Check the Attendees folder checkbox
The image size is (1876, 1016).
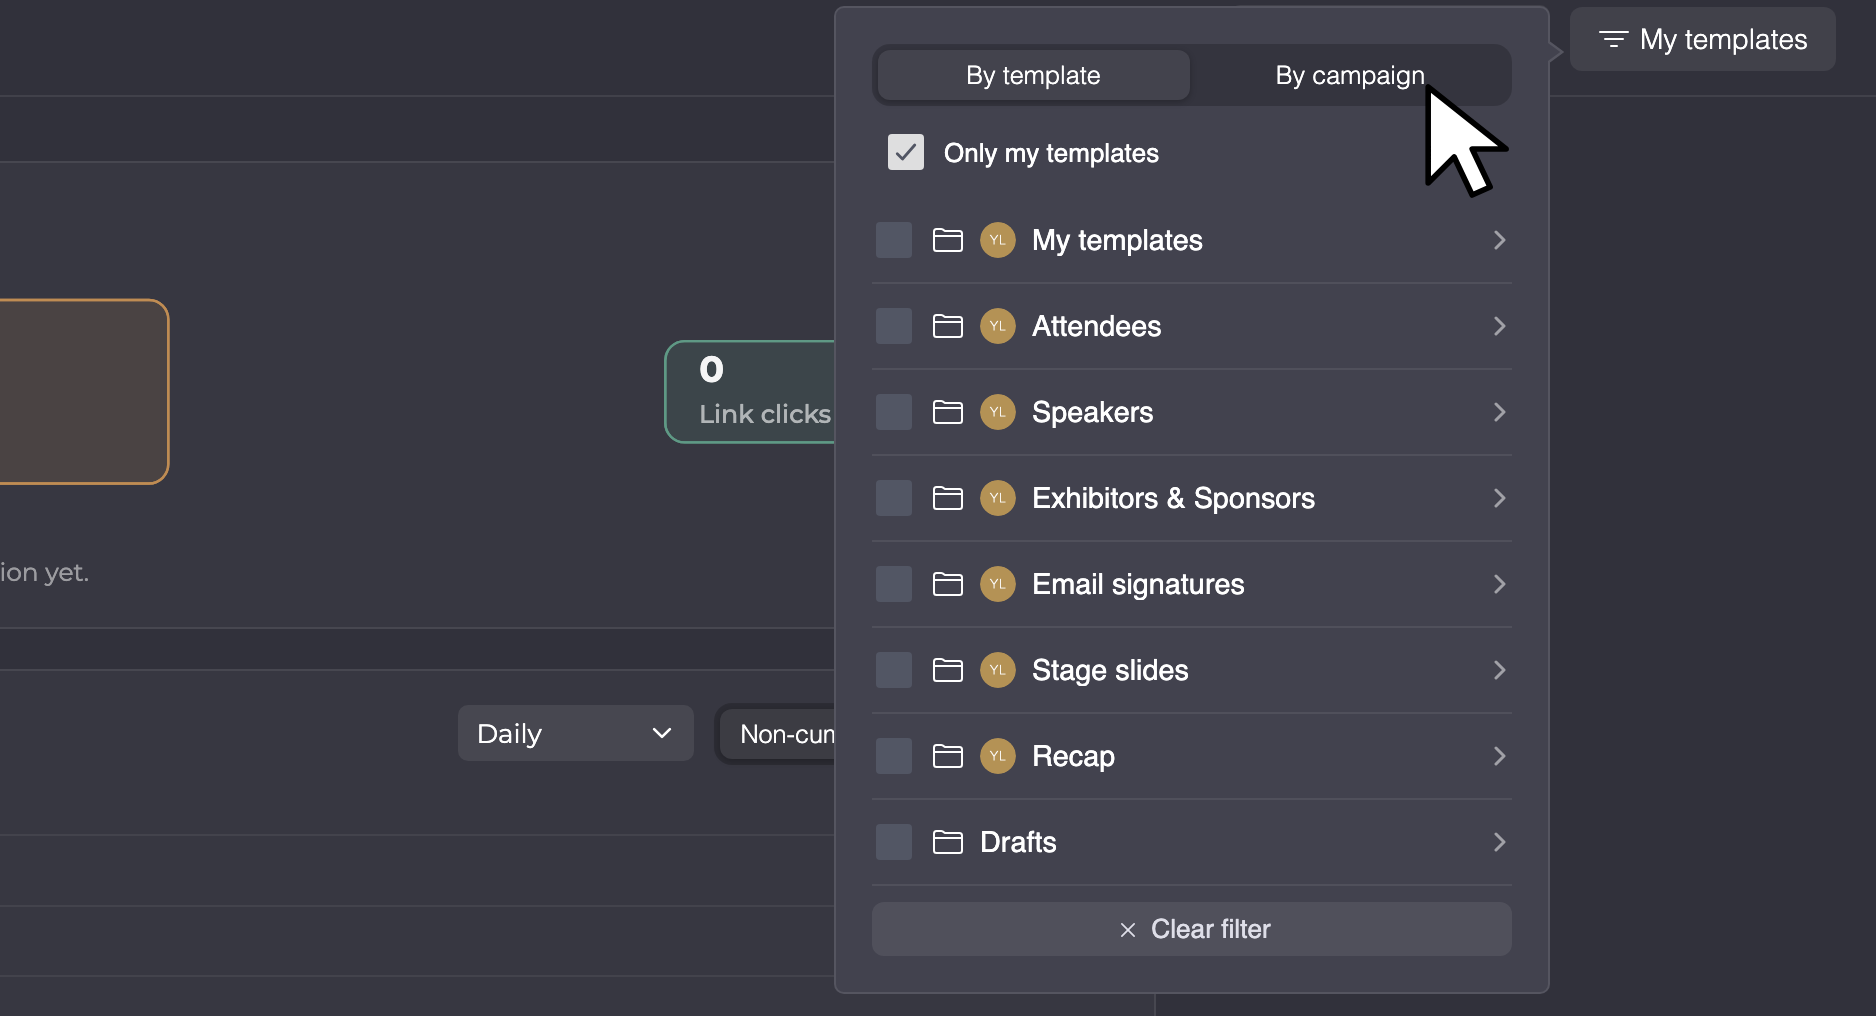(894, 326)
